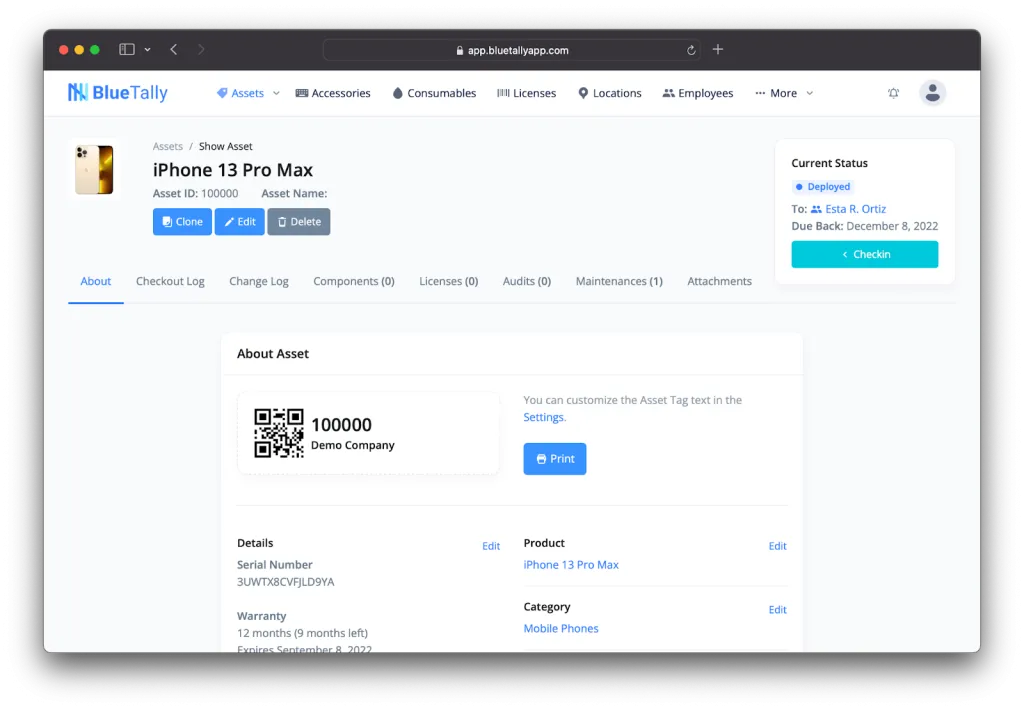Expand the More menu chevron

coord(810,93)
